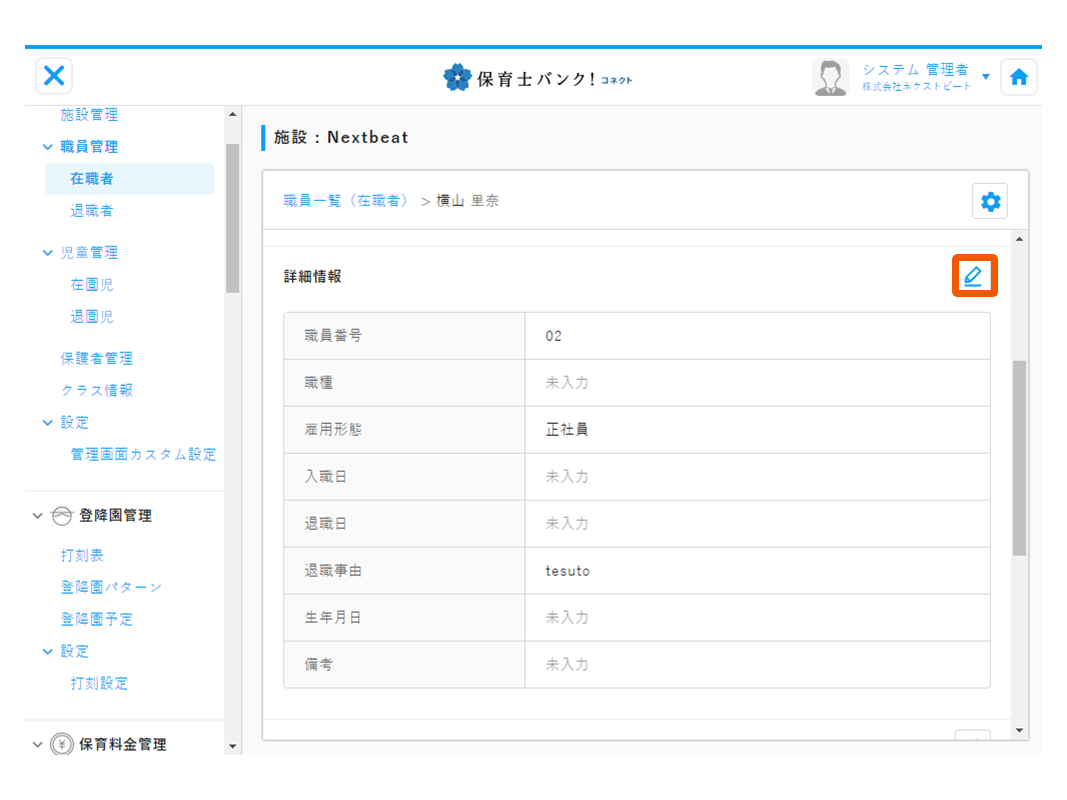The width and height of the screenshot is (1067, 800).
Task: Open 管理画面カスタム設定 menu item
Action: tap(143, 454)
